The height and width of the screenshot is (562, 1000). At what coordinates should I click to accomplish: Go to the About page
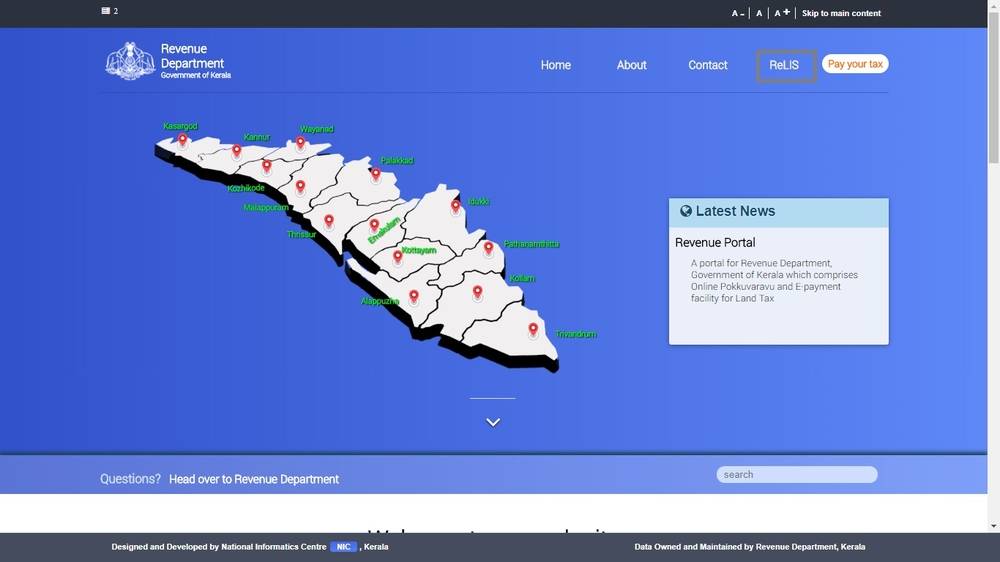coord(631,65)
